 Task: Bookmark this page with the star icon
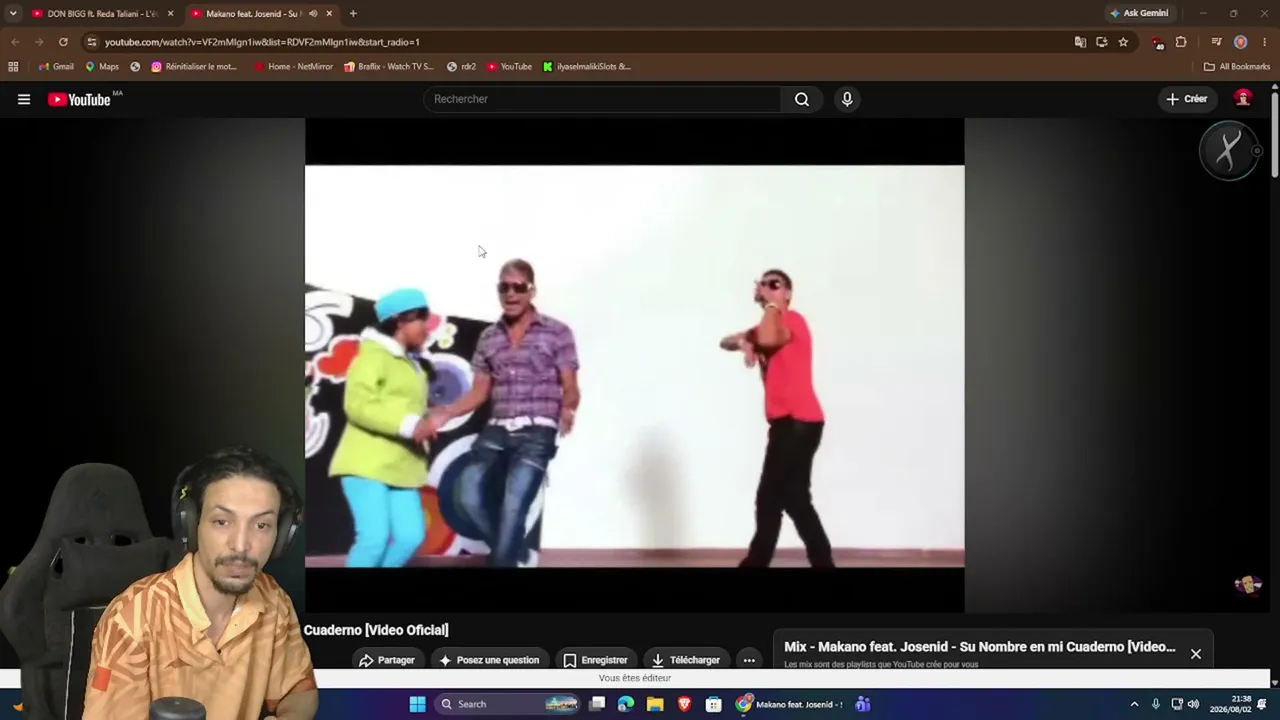pyautogui.click(x=1123, y=42)
